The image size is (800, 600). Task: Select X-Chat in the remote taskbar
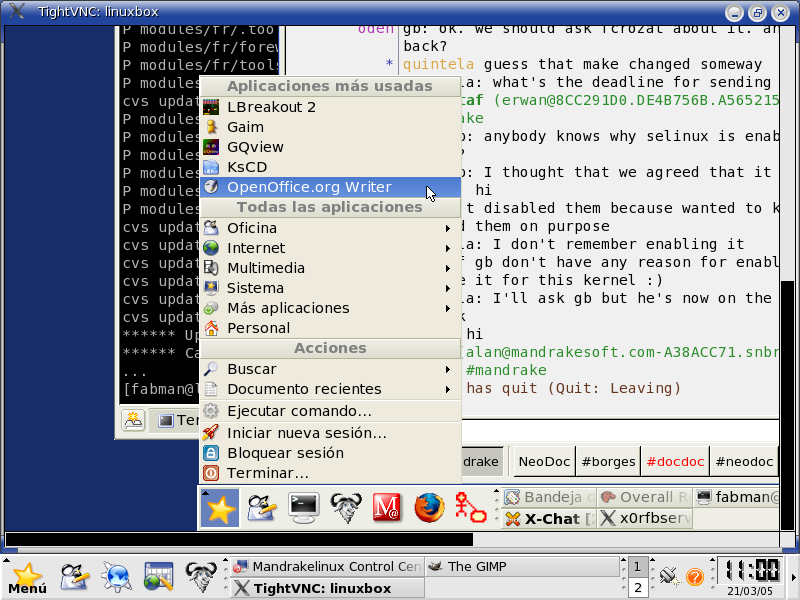(549, 519)
